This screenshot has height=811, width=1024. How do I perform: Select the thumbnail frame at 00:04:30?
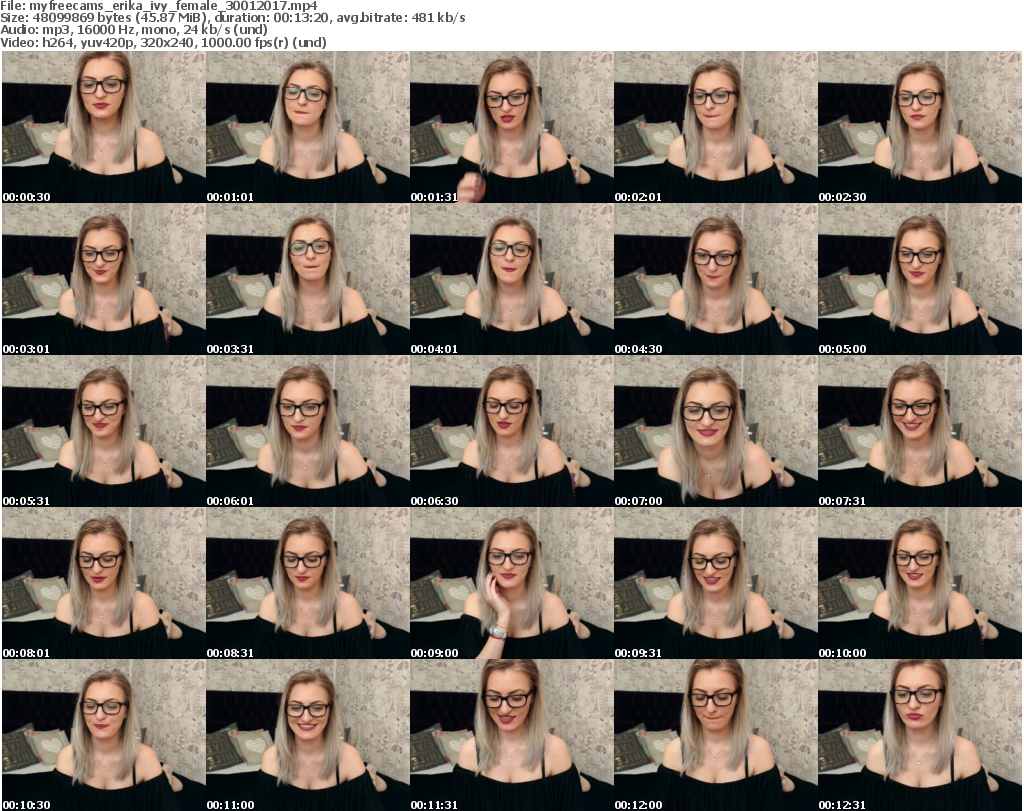click(716, 279)
